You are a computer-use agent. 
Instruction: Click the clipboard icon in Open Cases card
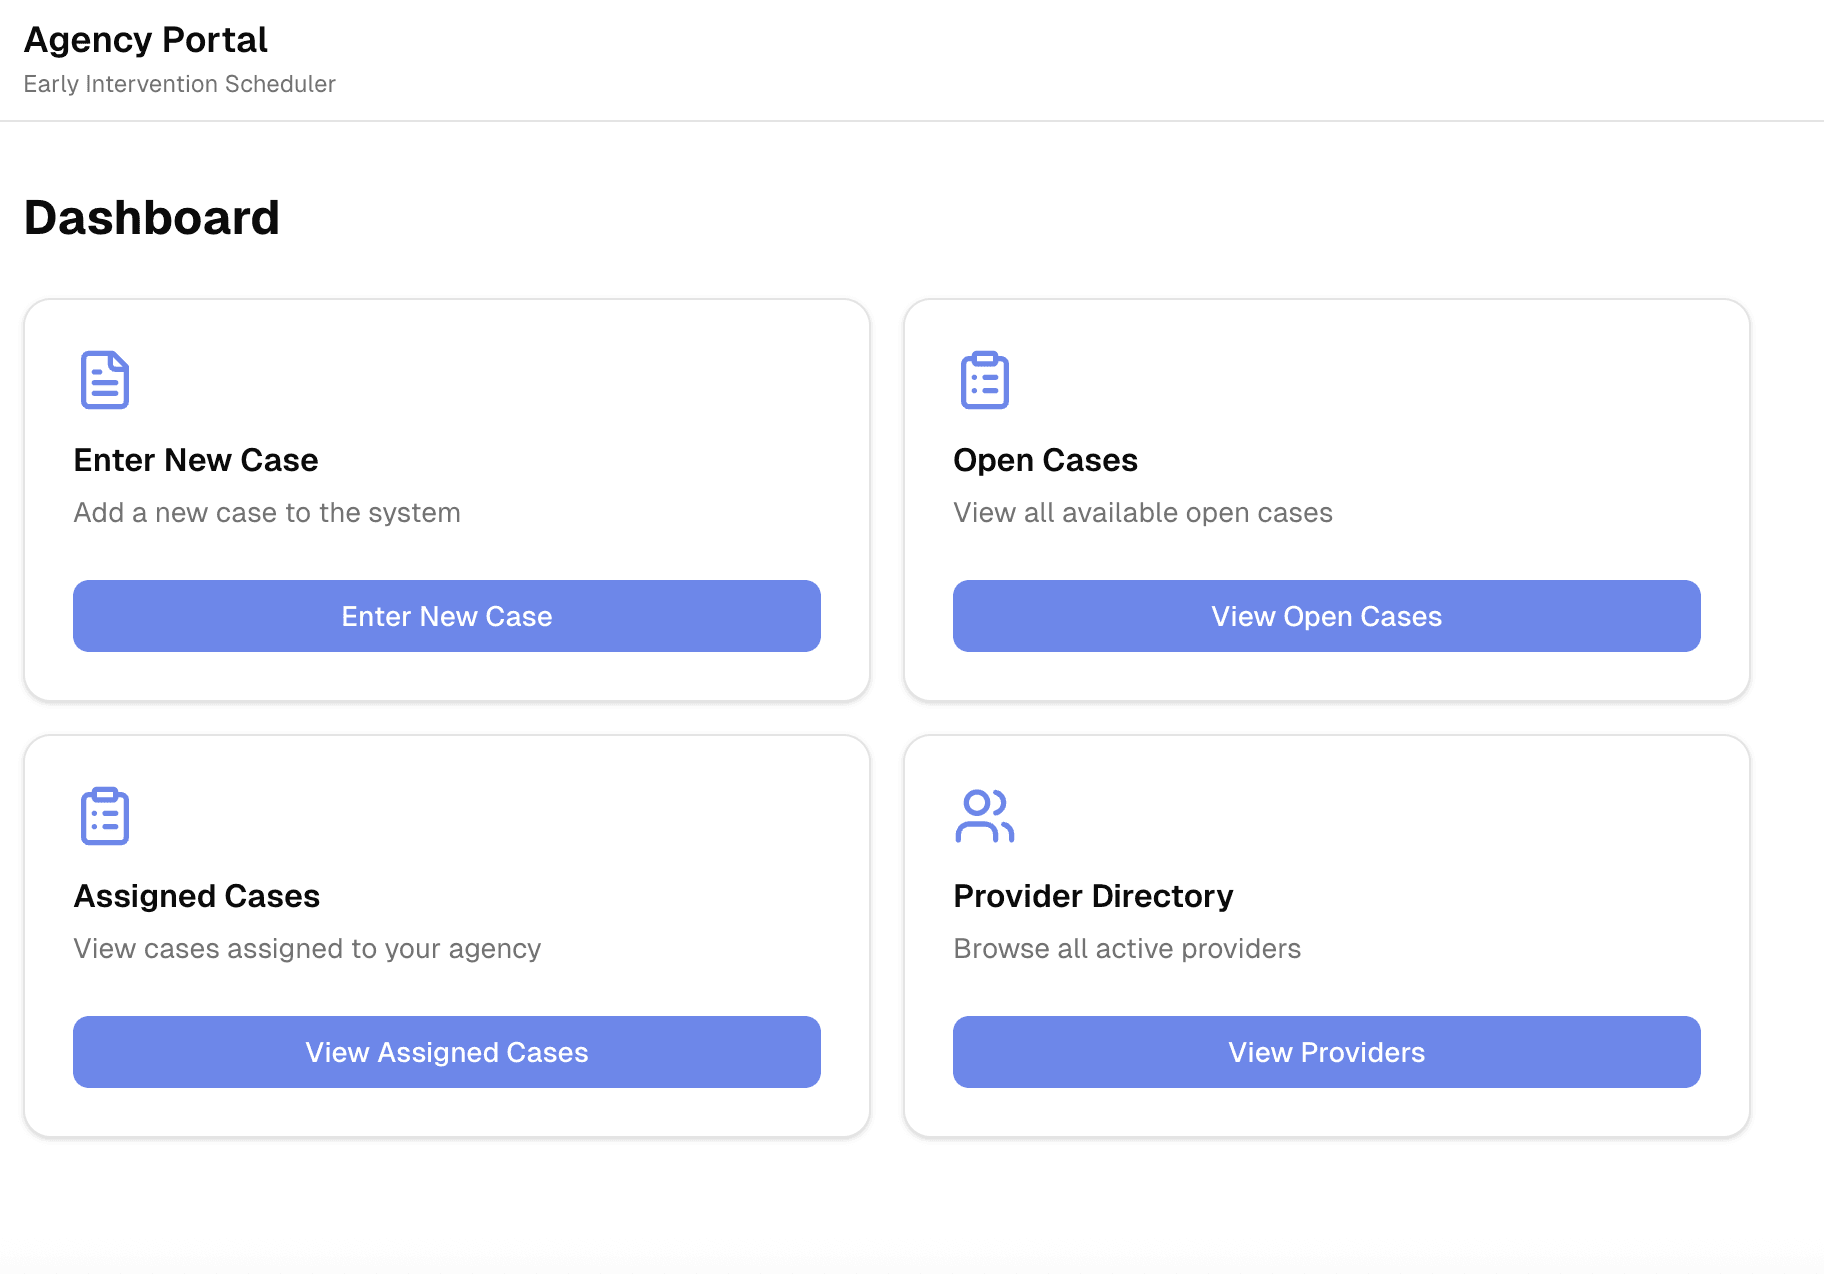point(985,380)
